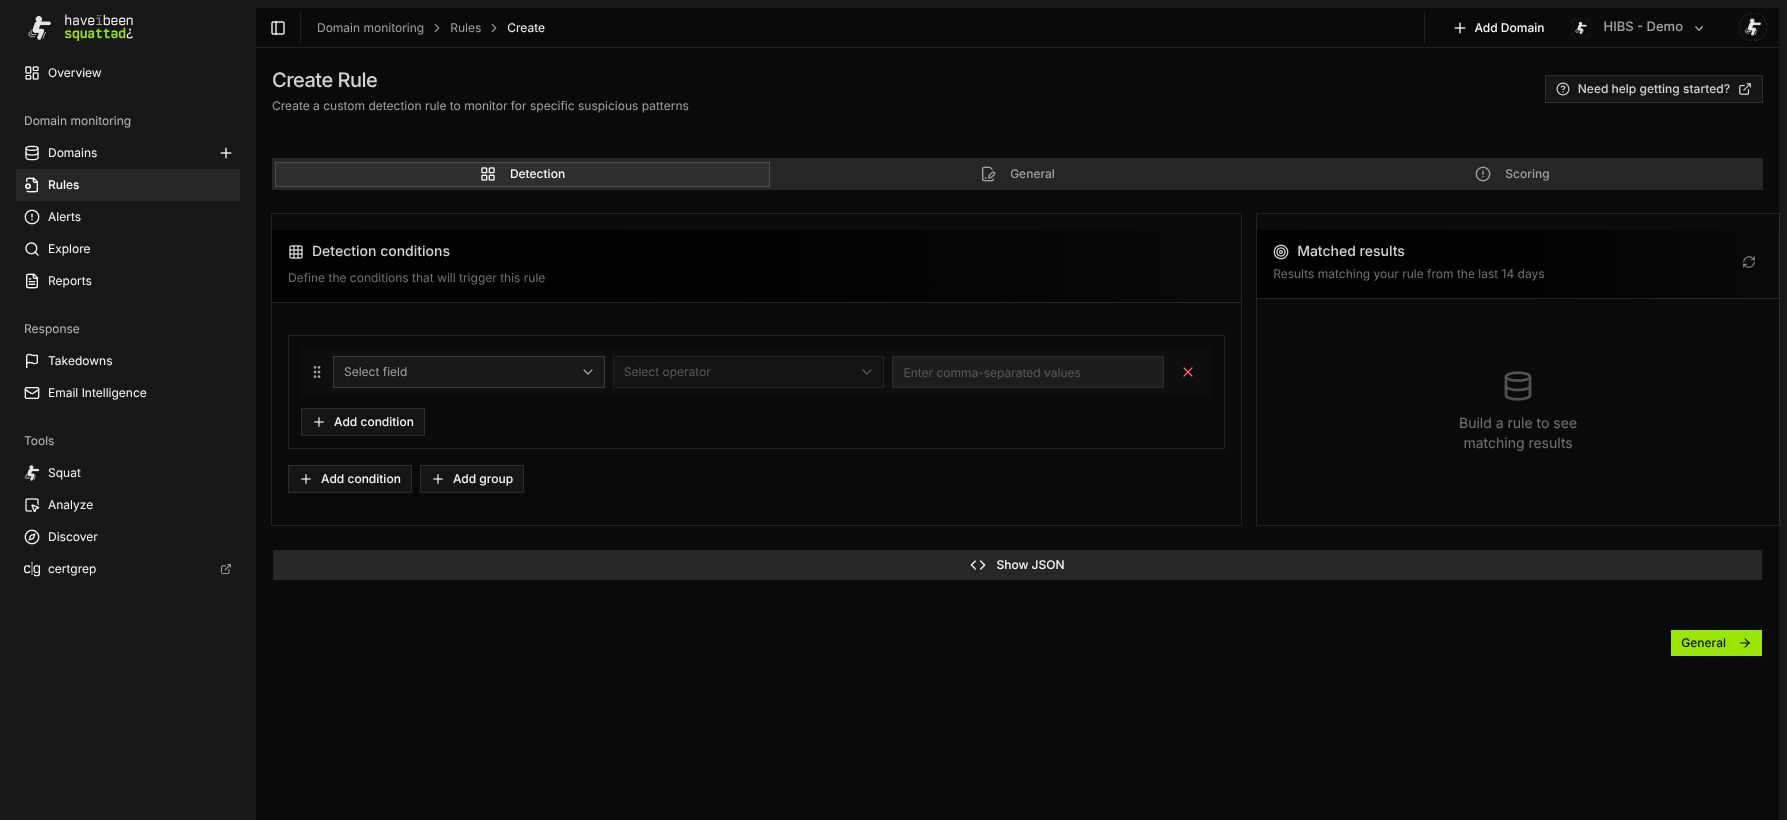Toggle the sidebar panel icon

click(278, 28)
